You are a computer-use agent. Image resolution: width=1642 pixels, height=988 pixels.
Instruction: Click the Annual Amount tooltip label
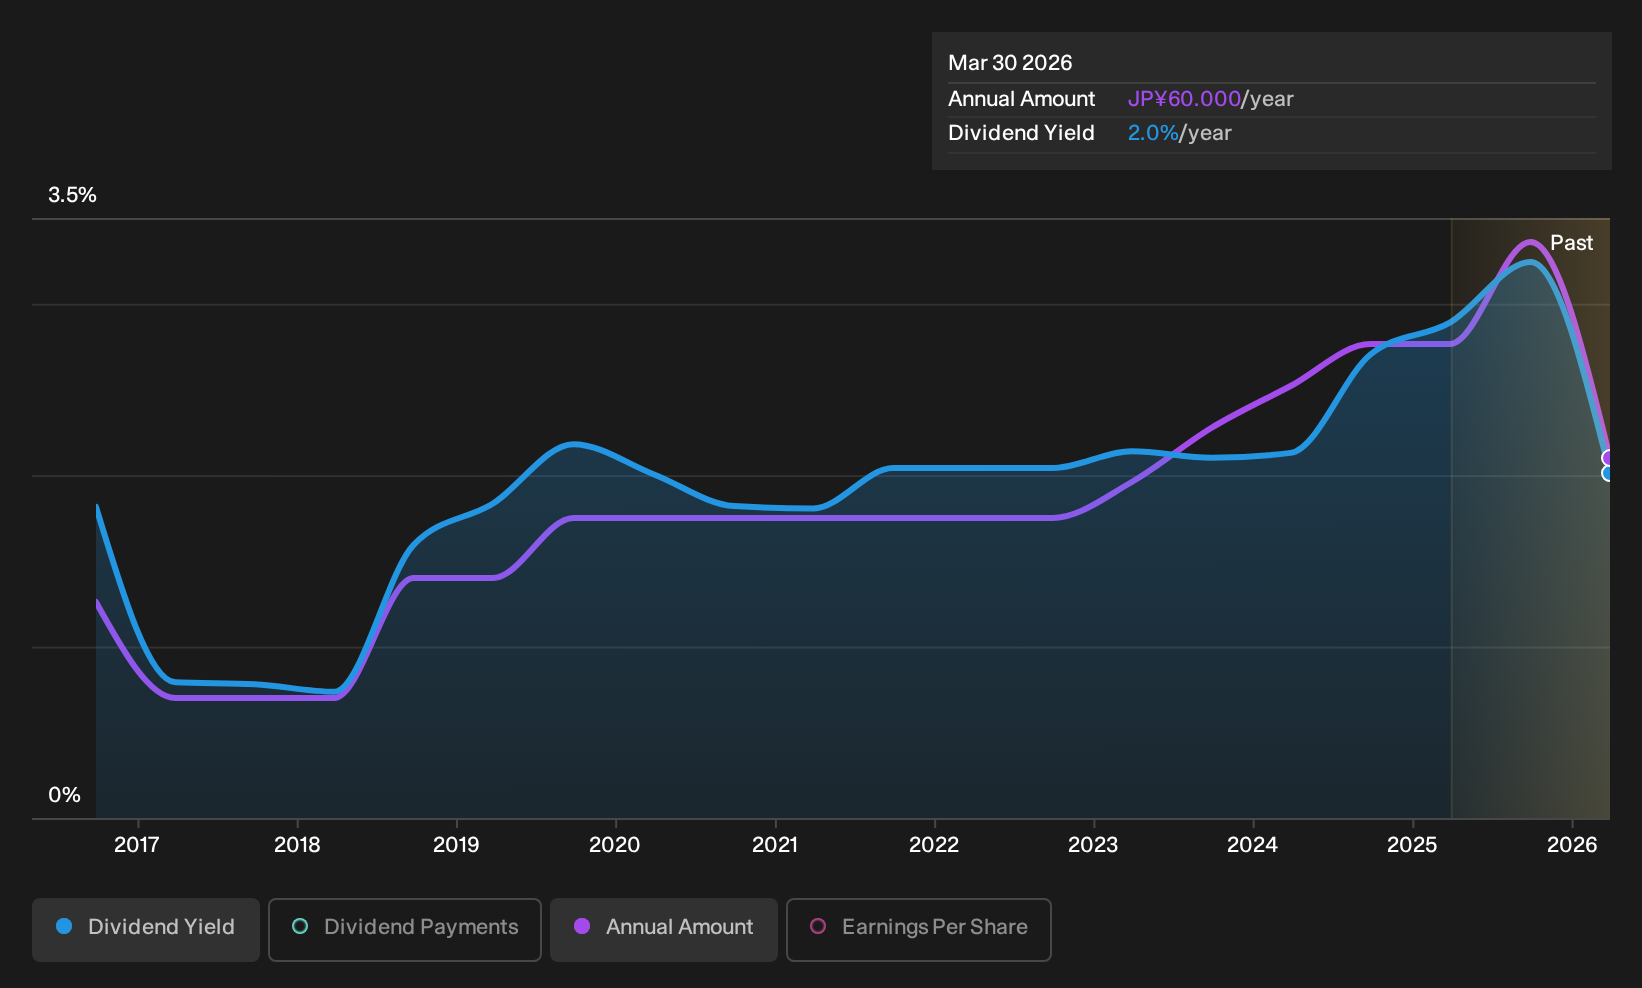[x=1021, y=99]
